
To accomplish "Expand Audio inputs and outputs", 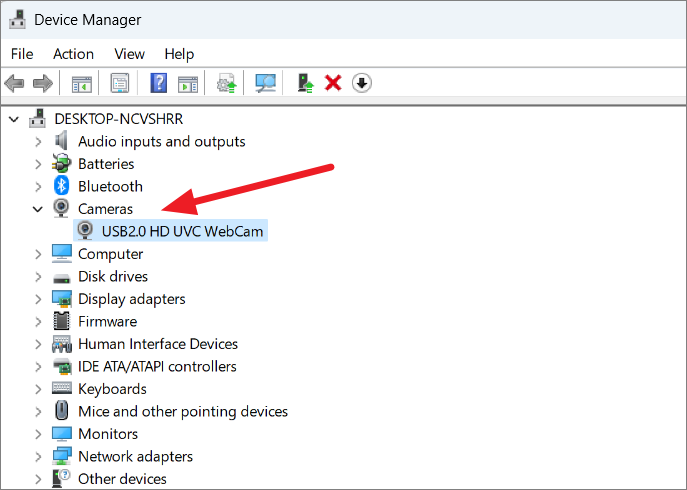I will click(x=39, y=142).
